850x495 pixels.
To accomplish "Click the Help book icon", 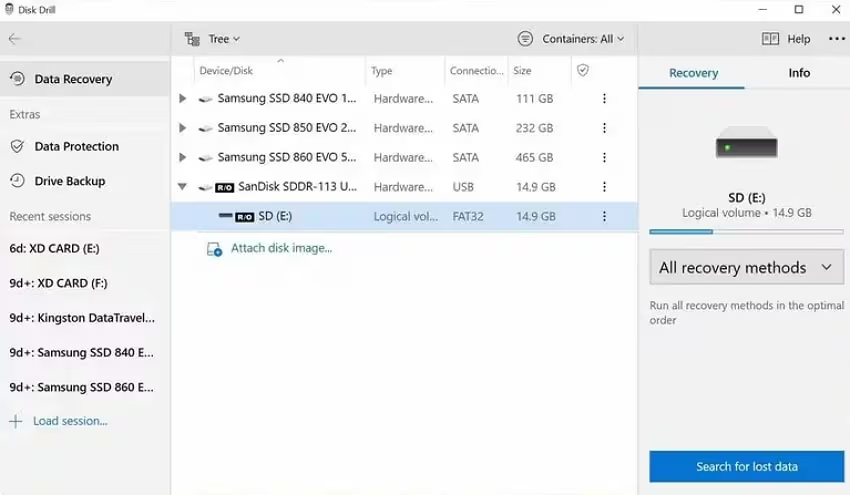I will (x=770, y=38).
